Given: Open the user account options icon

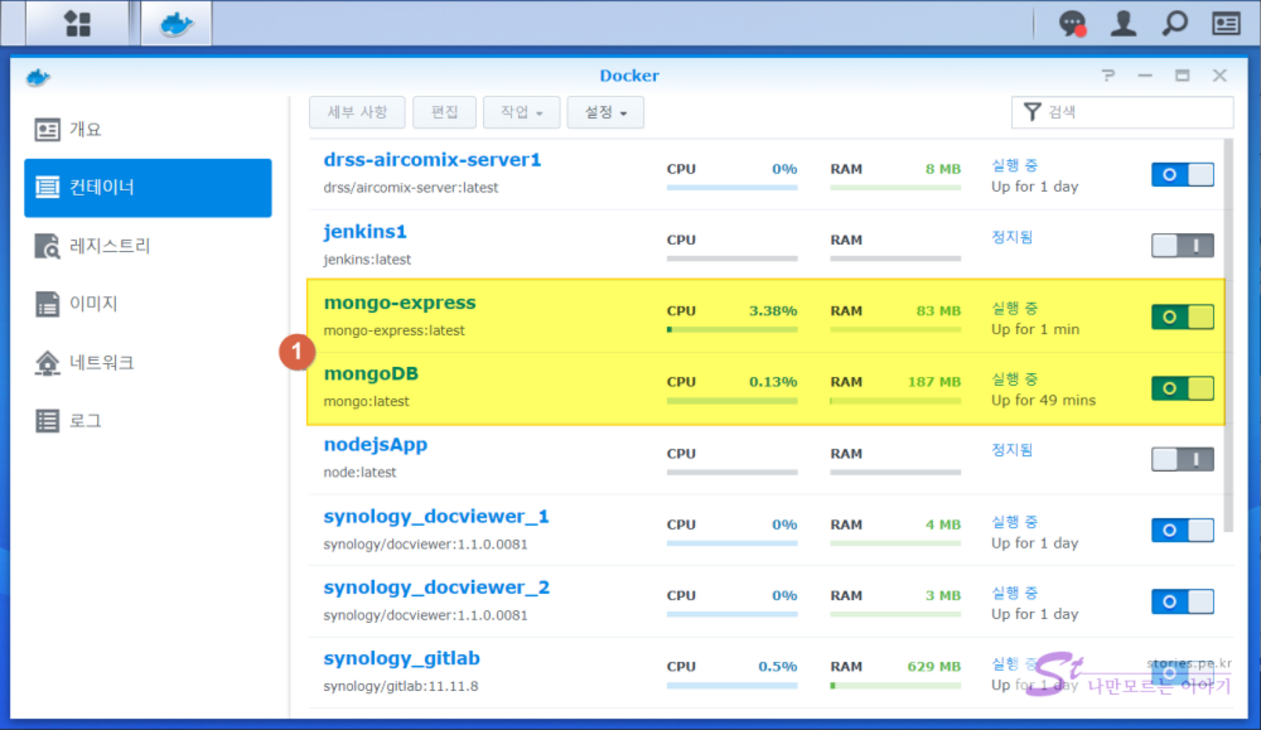Looking at the screenshot, I should coord(1124,24).
